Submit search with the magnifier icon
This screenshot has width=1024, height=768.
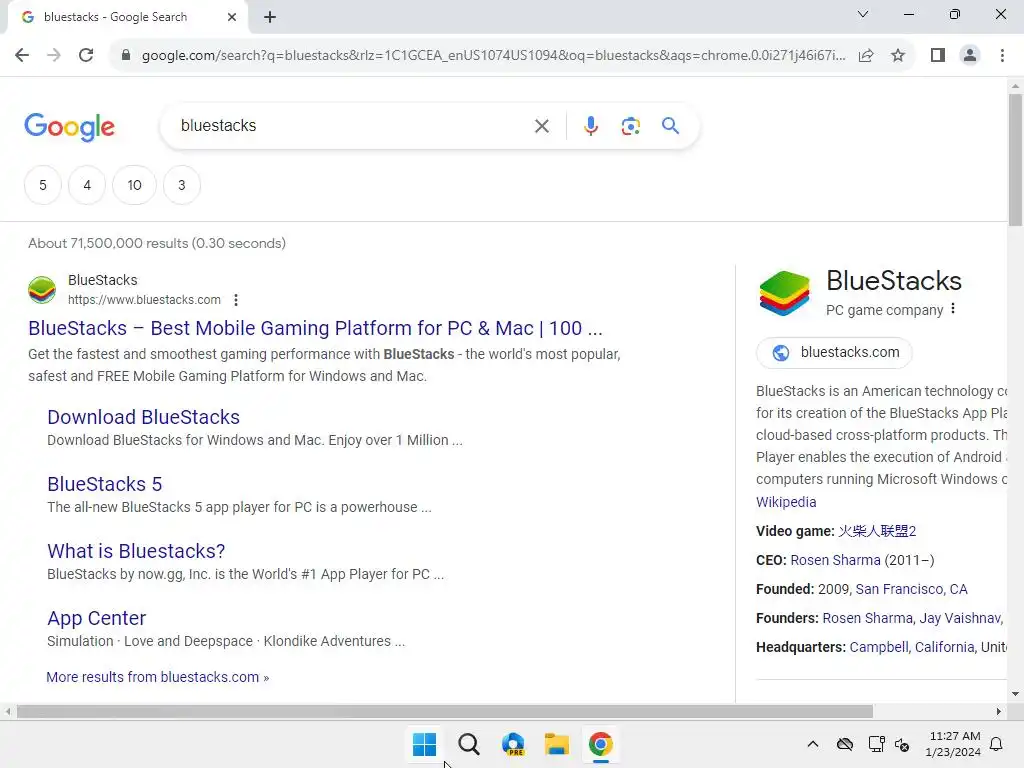coord(670,125)
